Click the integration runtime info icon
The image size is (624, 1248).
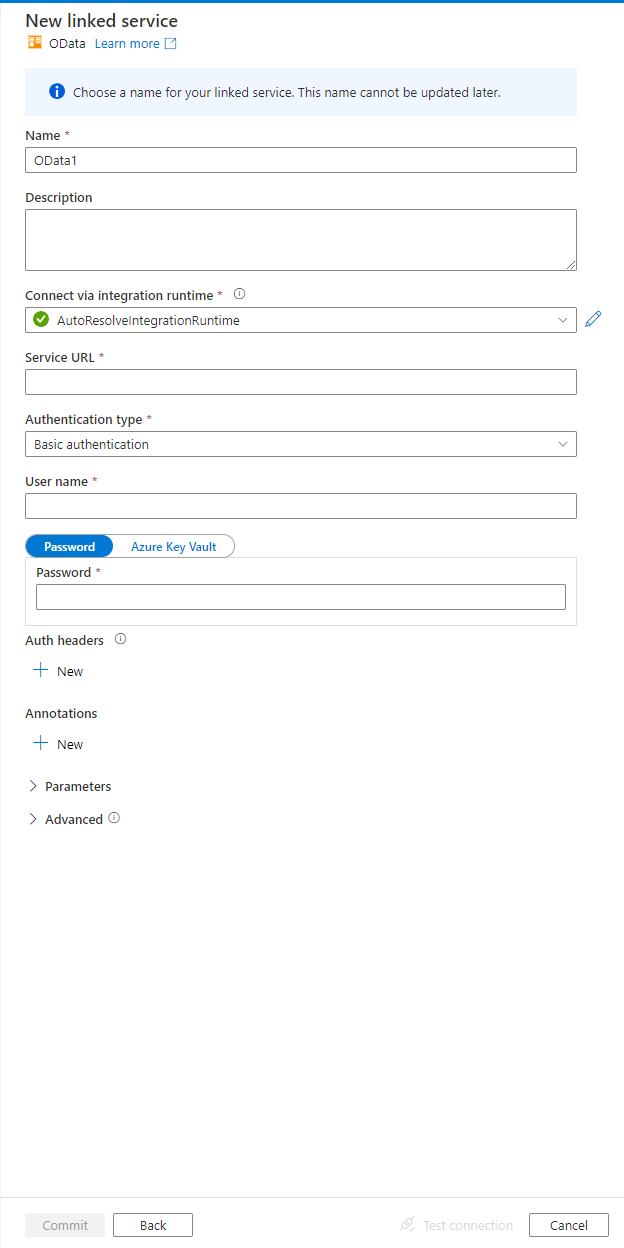239,293
